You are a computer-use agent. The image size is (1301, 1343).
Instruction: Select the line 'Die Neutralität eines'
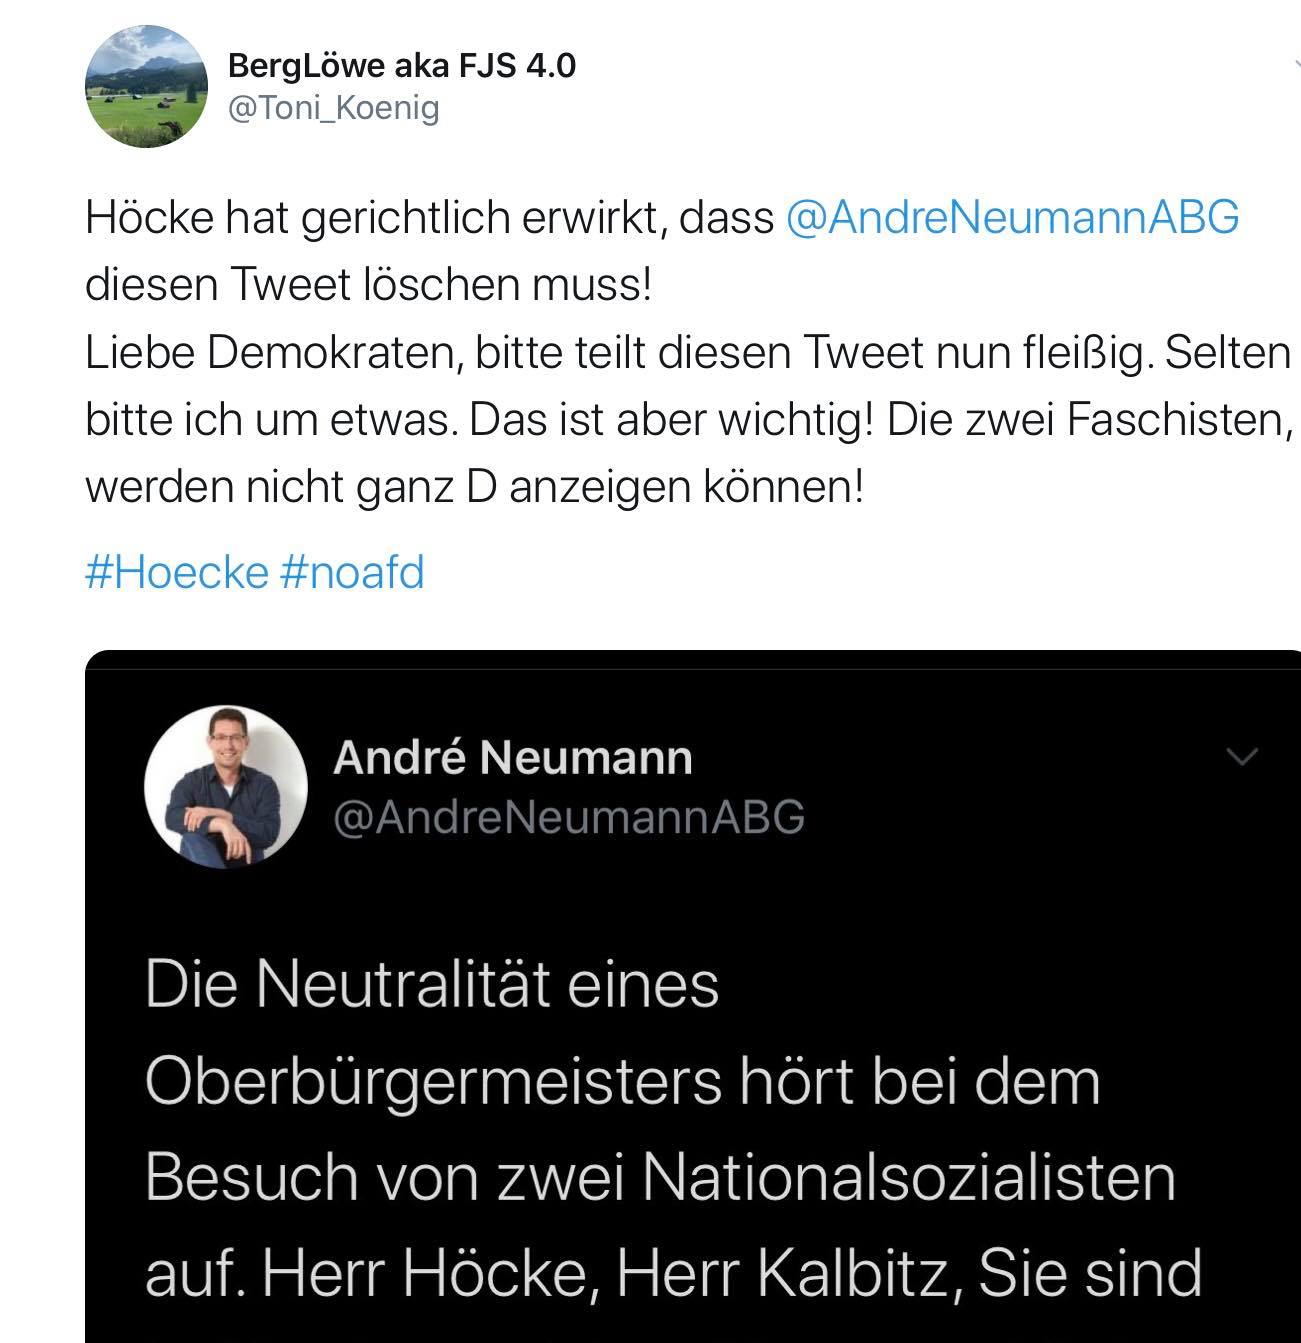point(432,984)
